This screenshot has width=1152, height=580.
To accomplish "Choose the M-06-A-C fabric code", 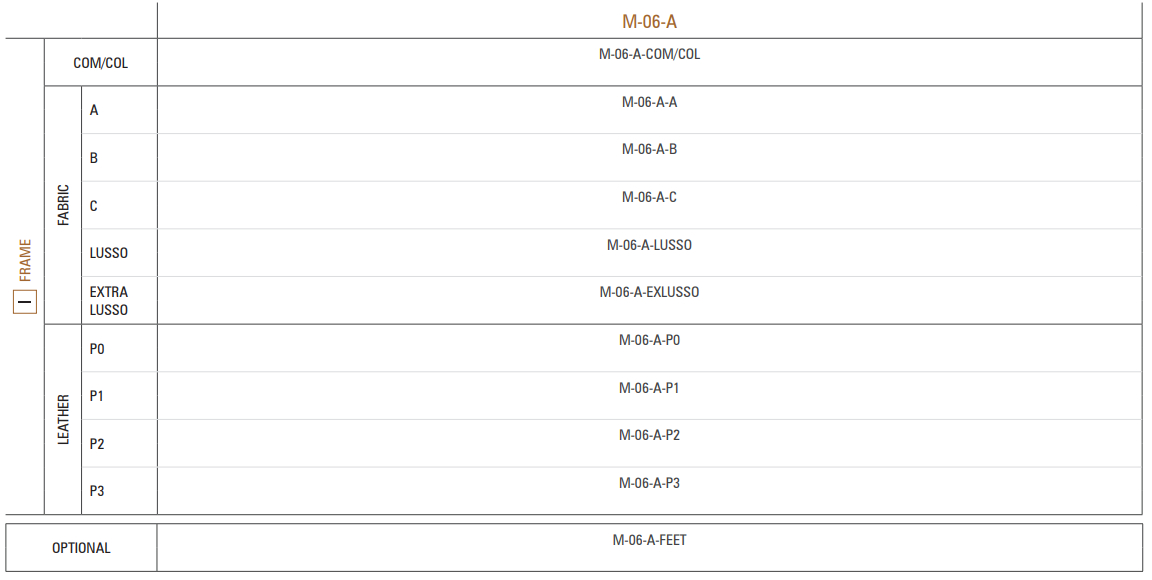I will [649, 197].
